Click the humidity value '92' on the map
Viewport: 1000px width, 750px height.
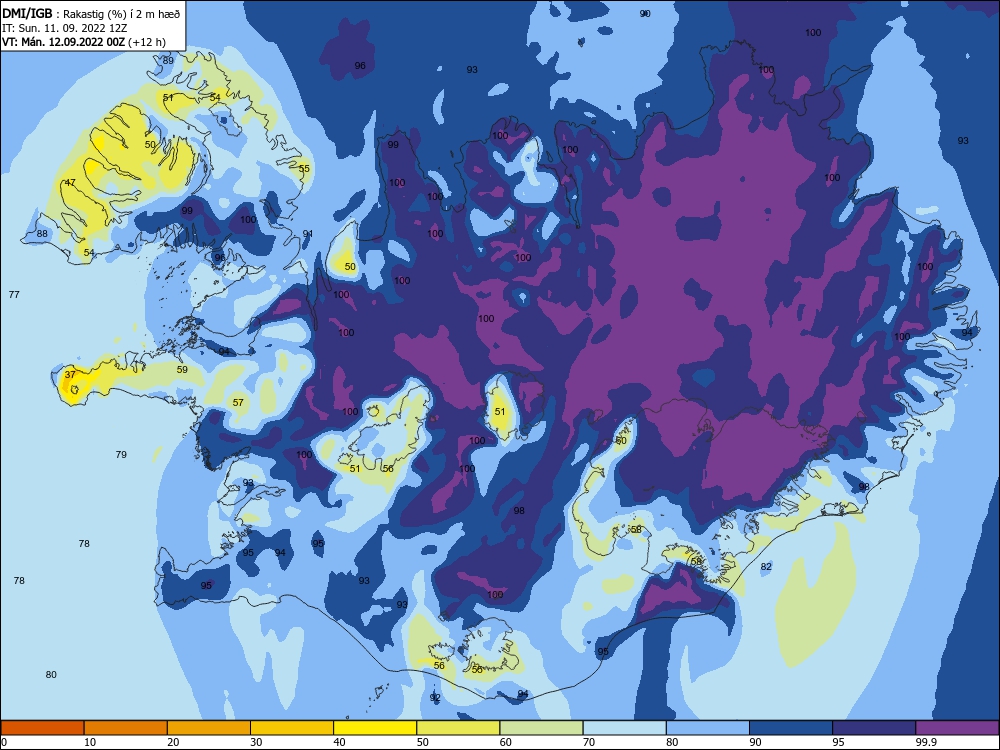(x=435, y=698)
